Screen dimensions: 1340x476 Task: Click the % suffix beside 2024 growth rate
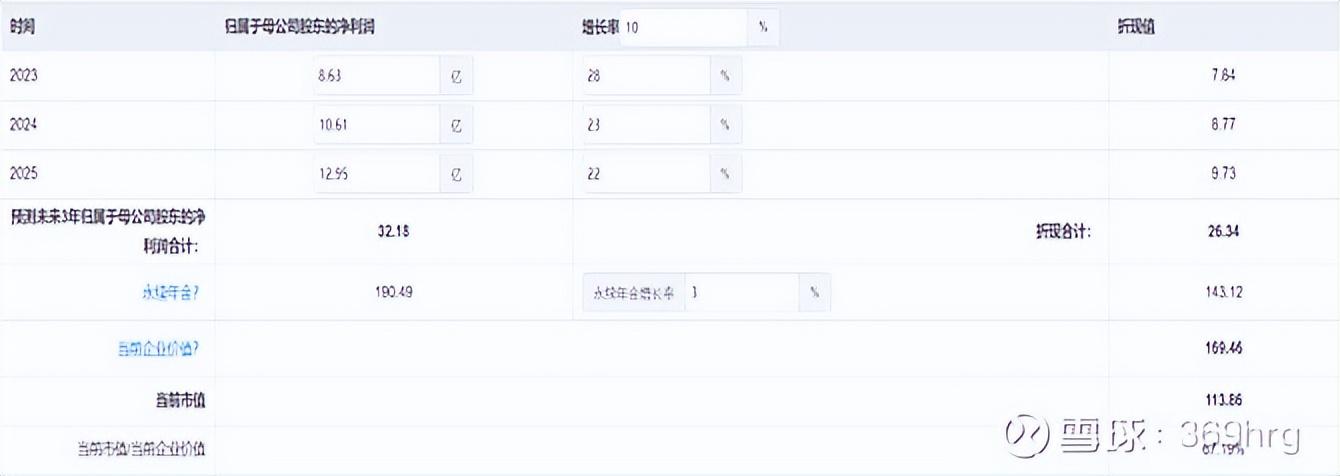coord(725,125)
